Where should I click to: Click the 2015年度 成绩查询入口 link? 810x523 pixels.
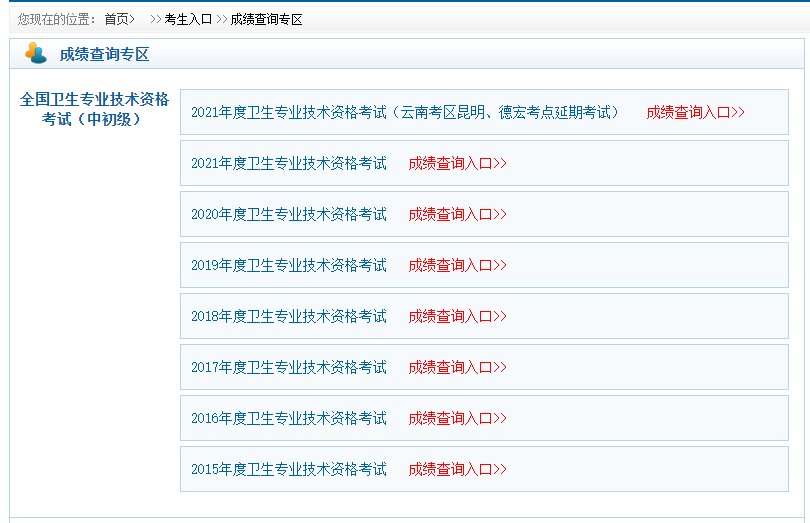click(457, 469)
